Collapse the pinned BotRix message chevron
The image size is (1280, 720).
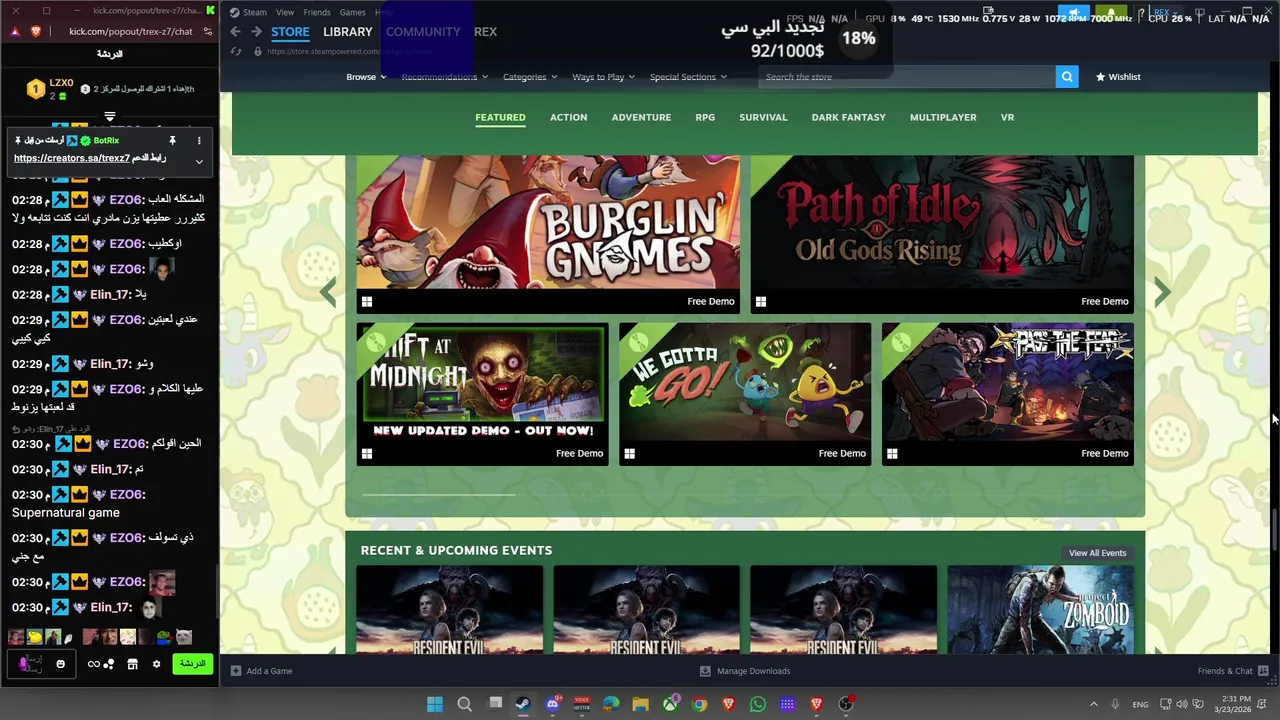(x=199, y=161)
